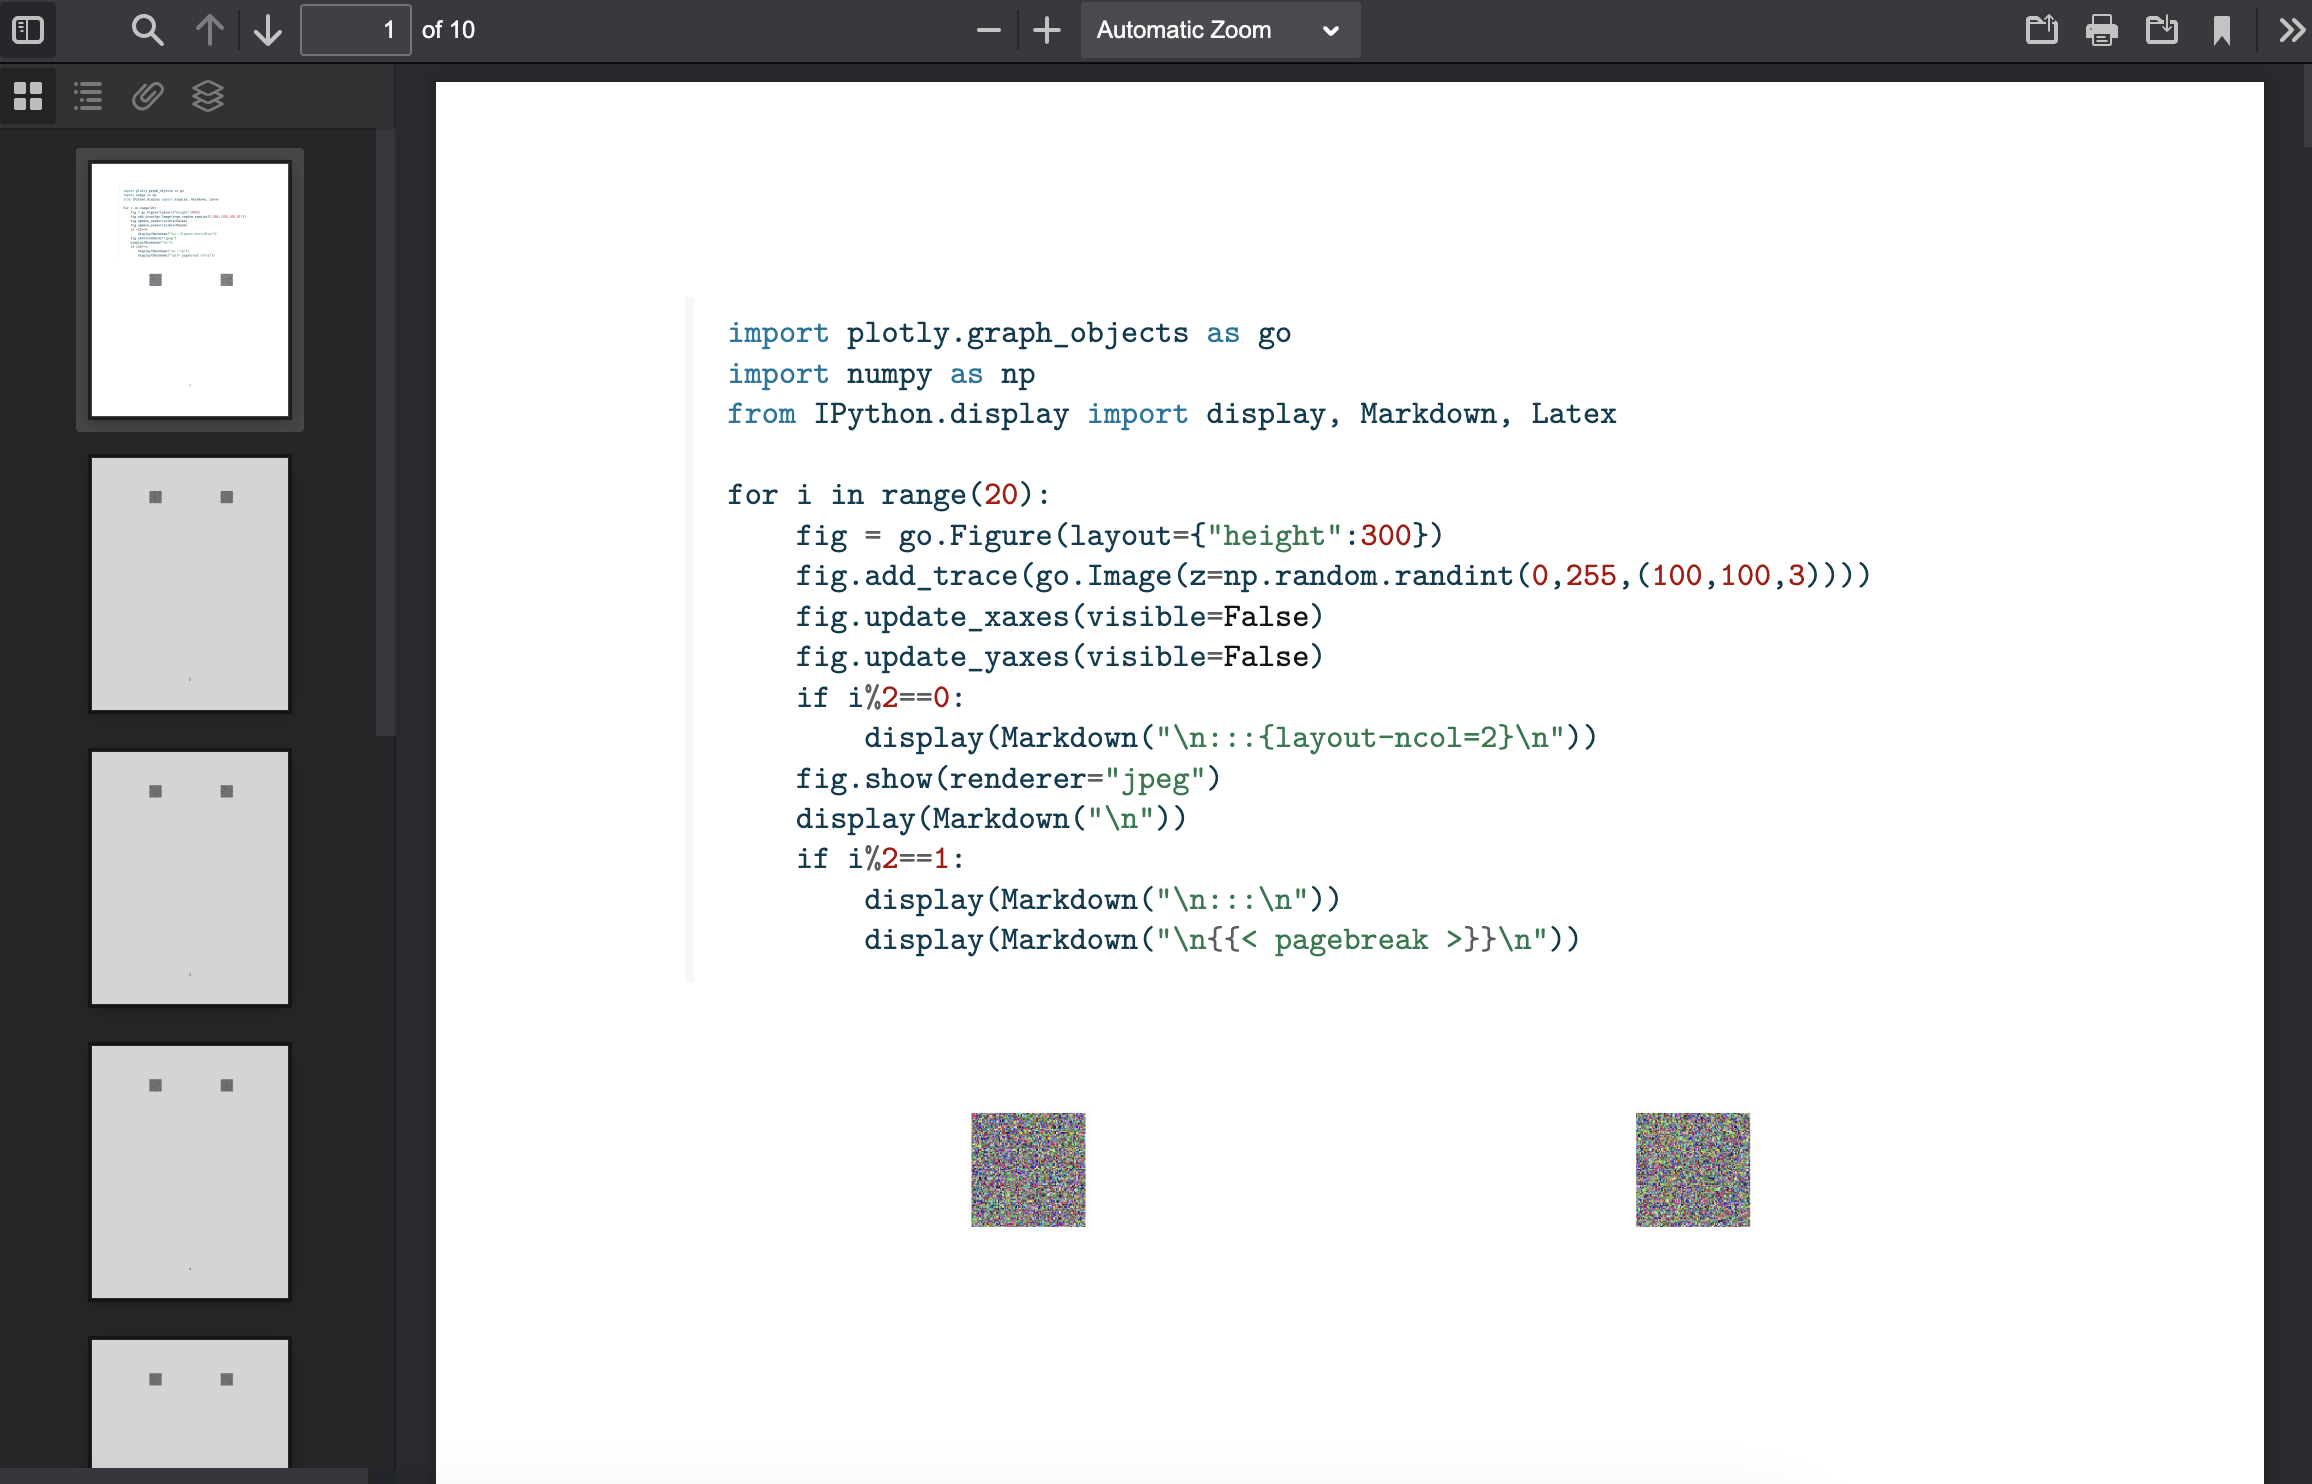Select the page 1 thumbnail
Viewport: 2312px width, 1484px height.
pos(190,290)
